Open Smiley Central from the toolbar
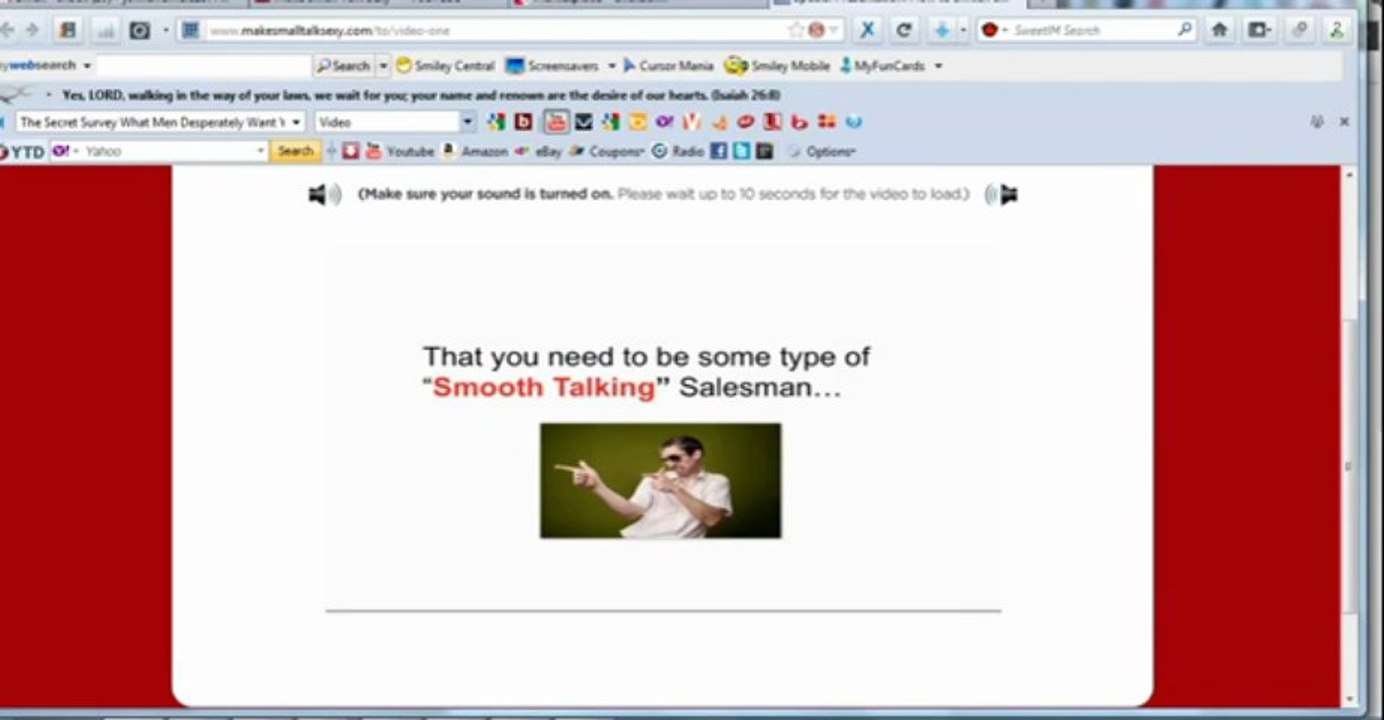Viewport: 1384px width, 720px height. click(x=445, y=66)
